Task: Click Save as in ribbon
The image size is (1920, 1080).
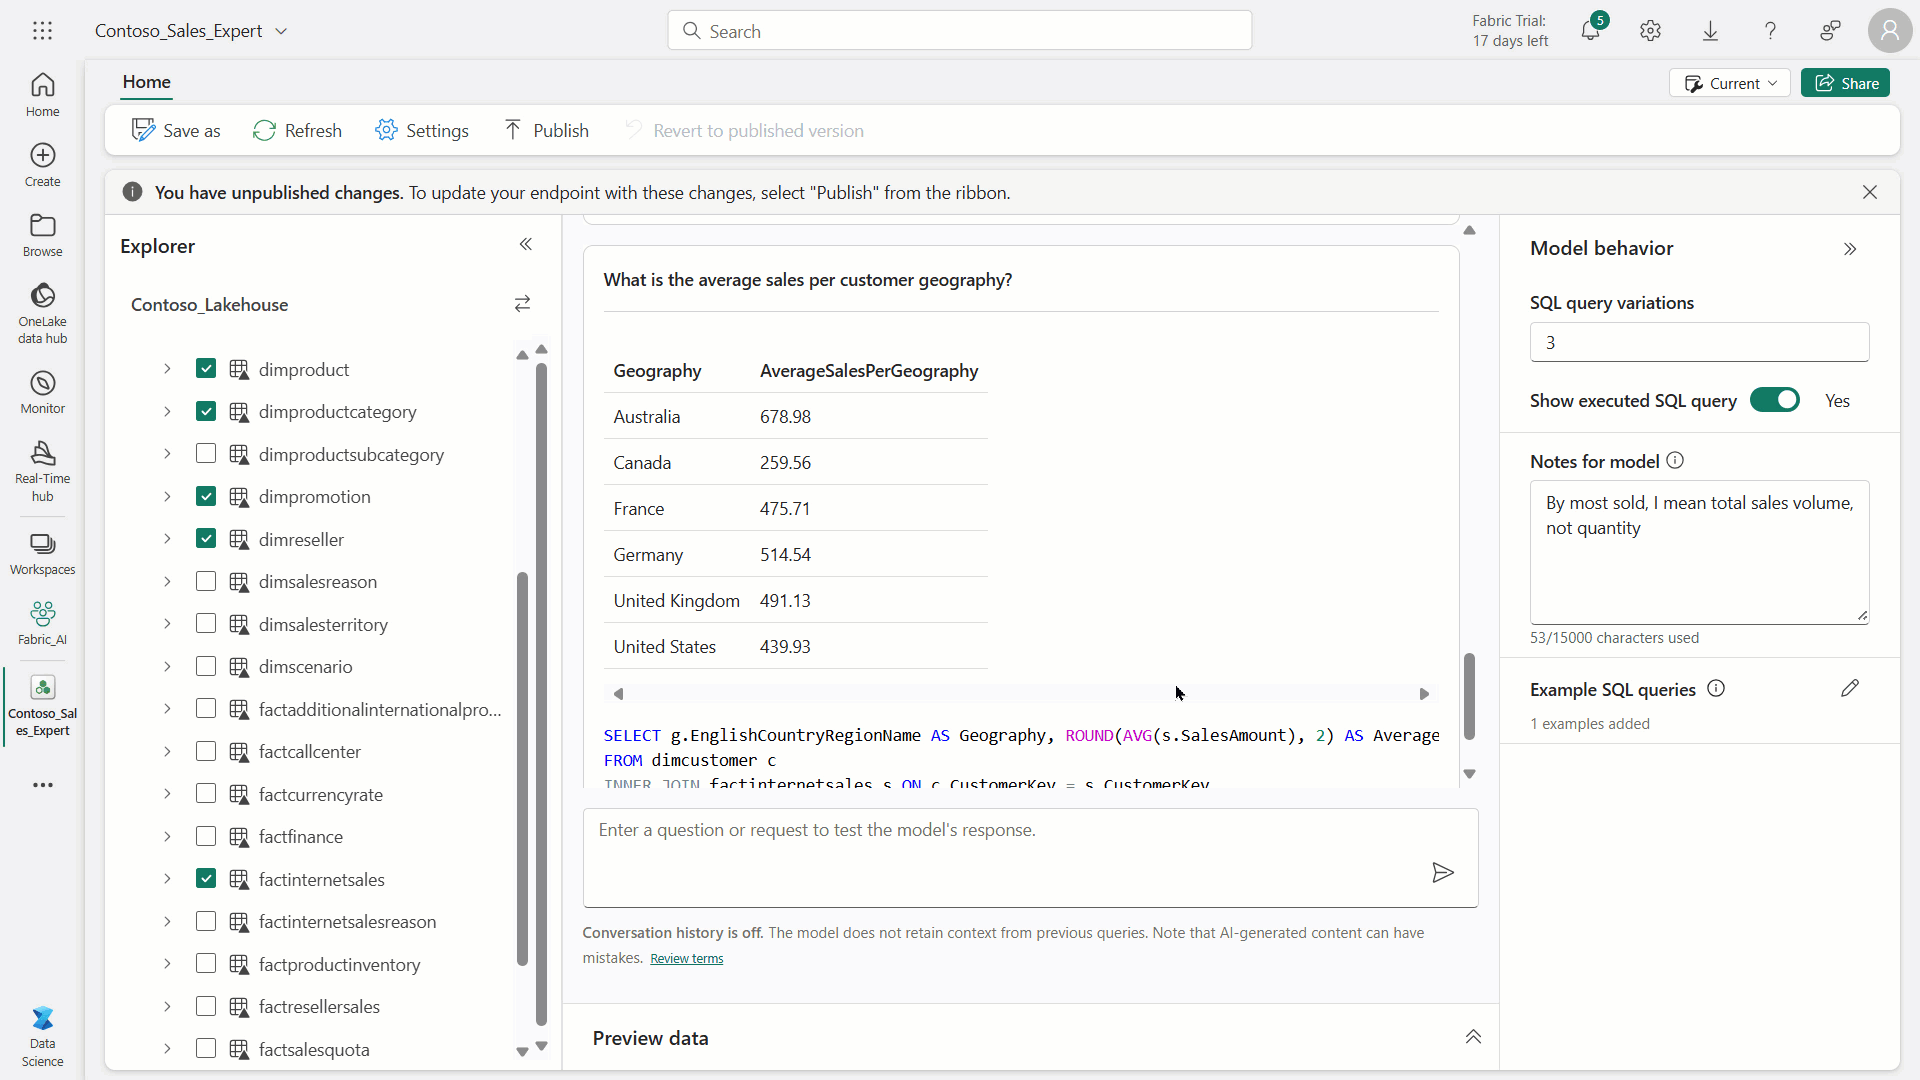Action: pos(176,130)
